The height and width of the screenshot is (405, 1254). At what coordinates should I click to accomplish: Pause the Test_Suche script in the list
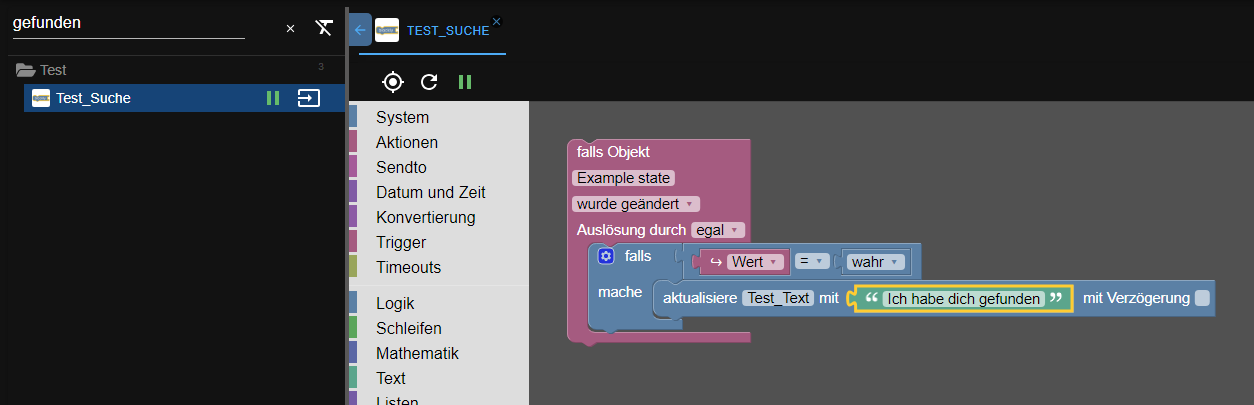pyautogui.click(x=273, y=98)
